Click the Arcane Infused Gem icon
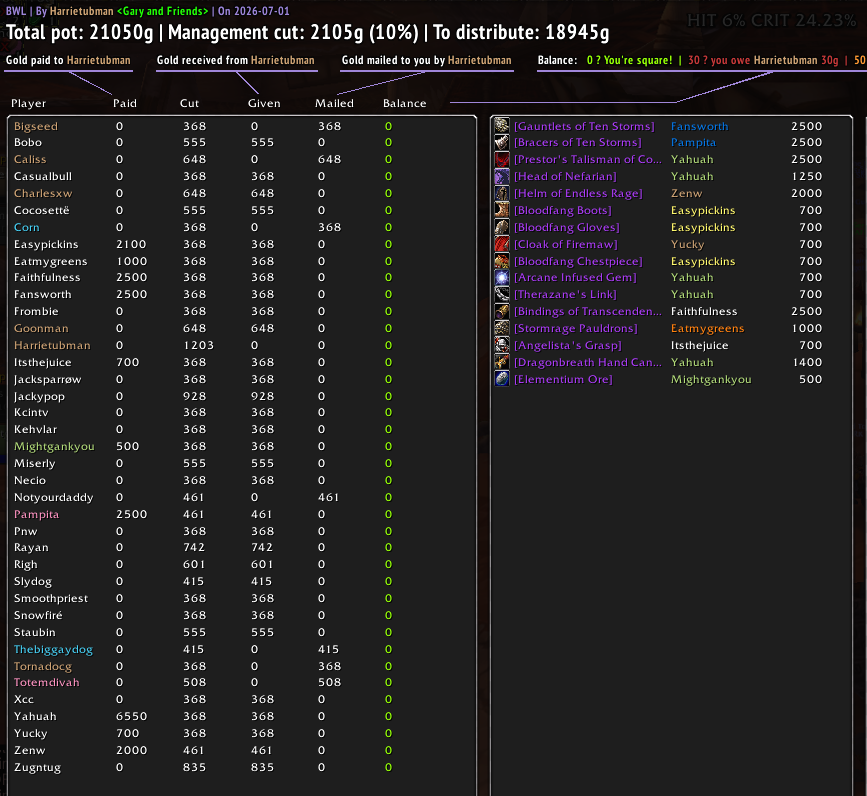Viewport: 867px width, 796px height. (502, 277)
